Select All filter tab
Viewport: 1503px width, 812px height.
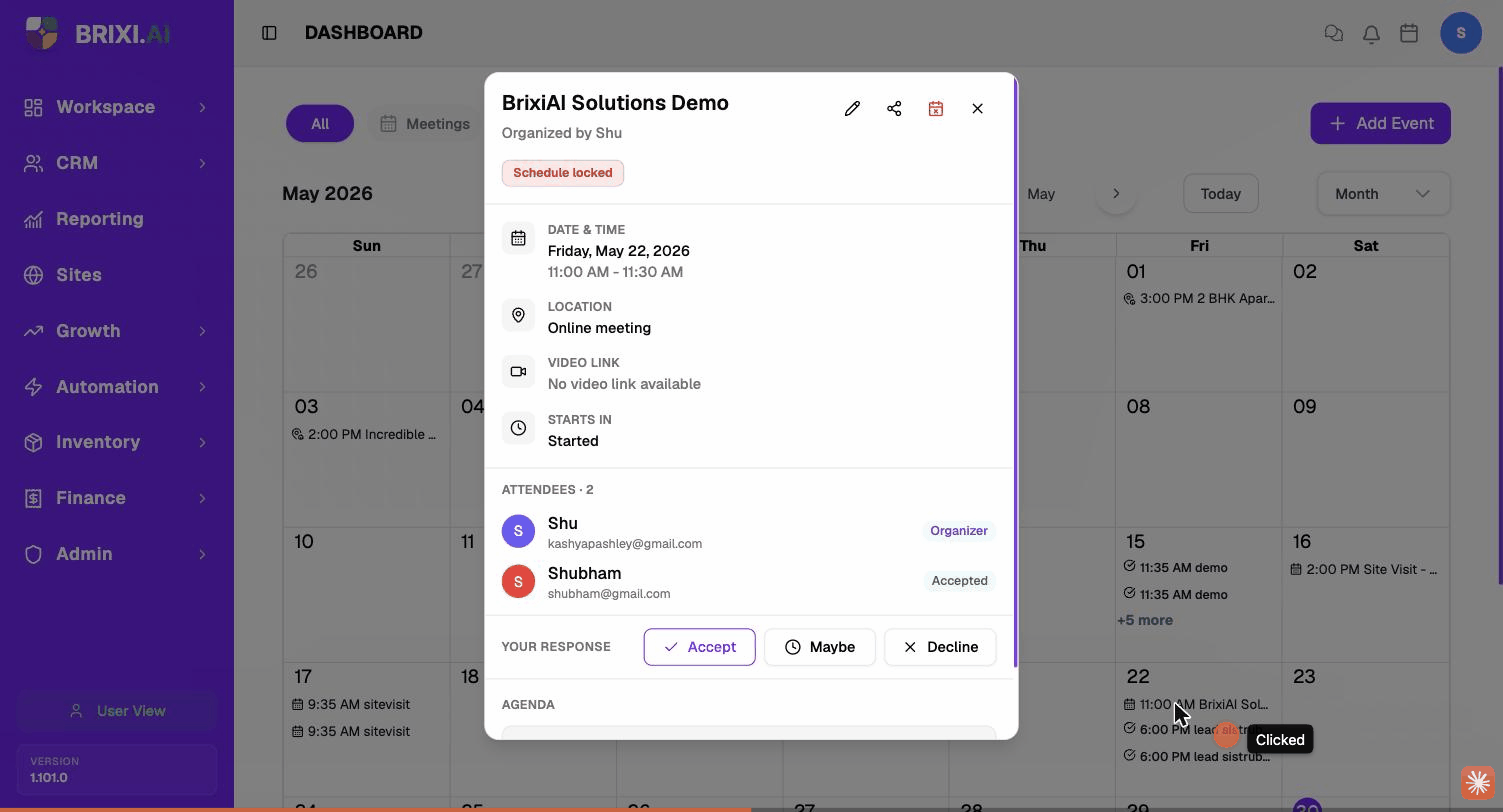(x=320, y=124)
